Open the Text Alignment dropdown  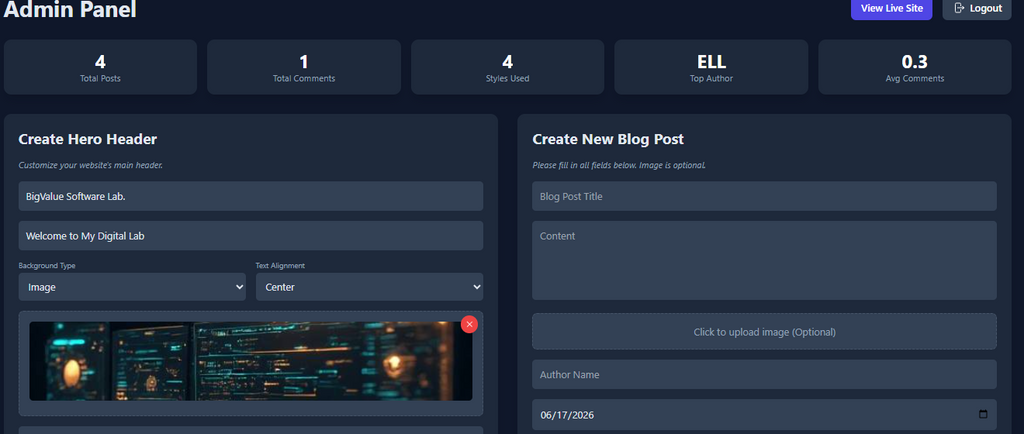(370, 287)
